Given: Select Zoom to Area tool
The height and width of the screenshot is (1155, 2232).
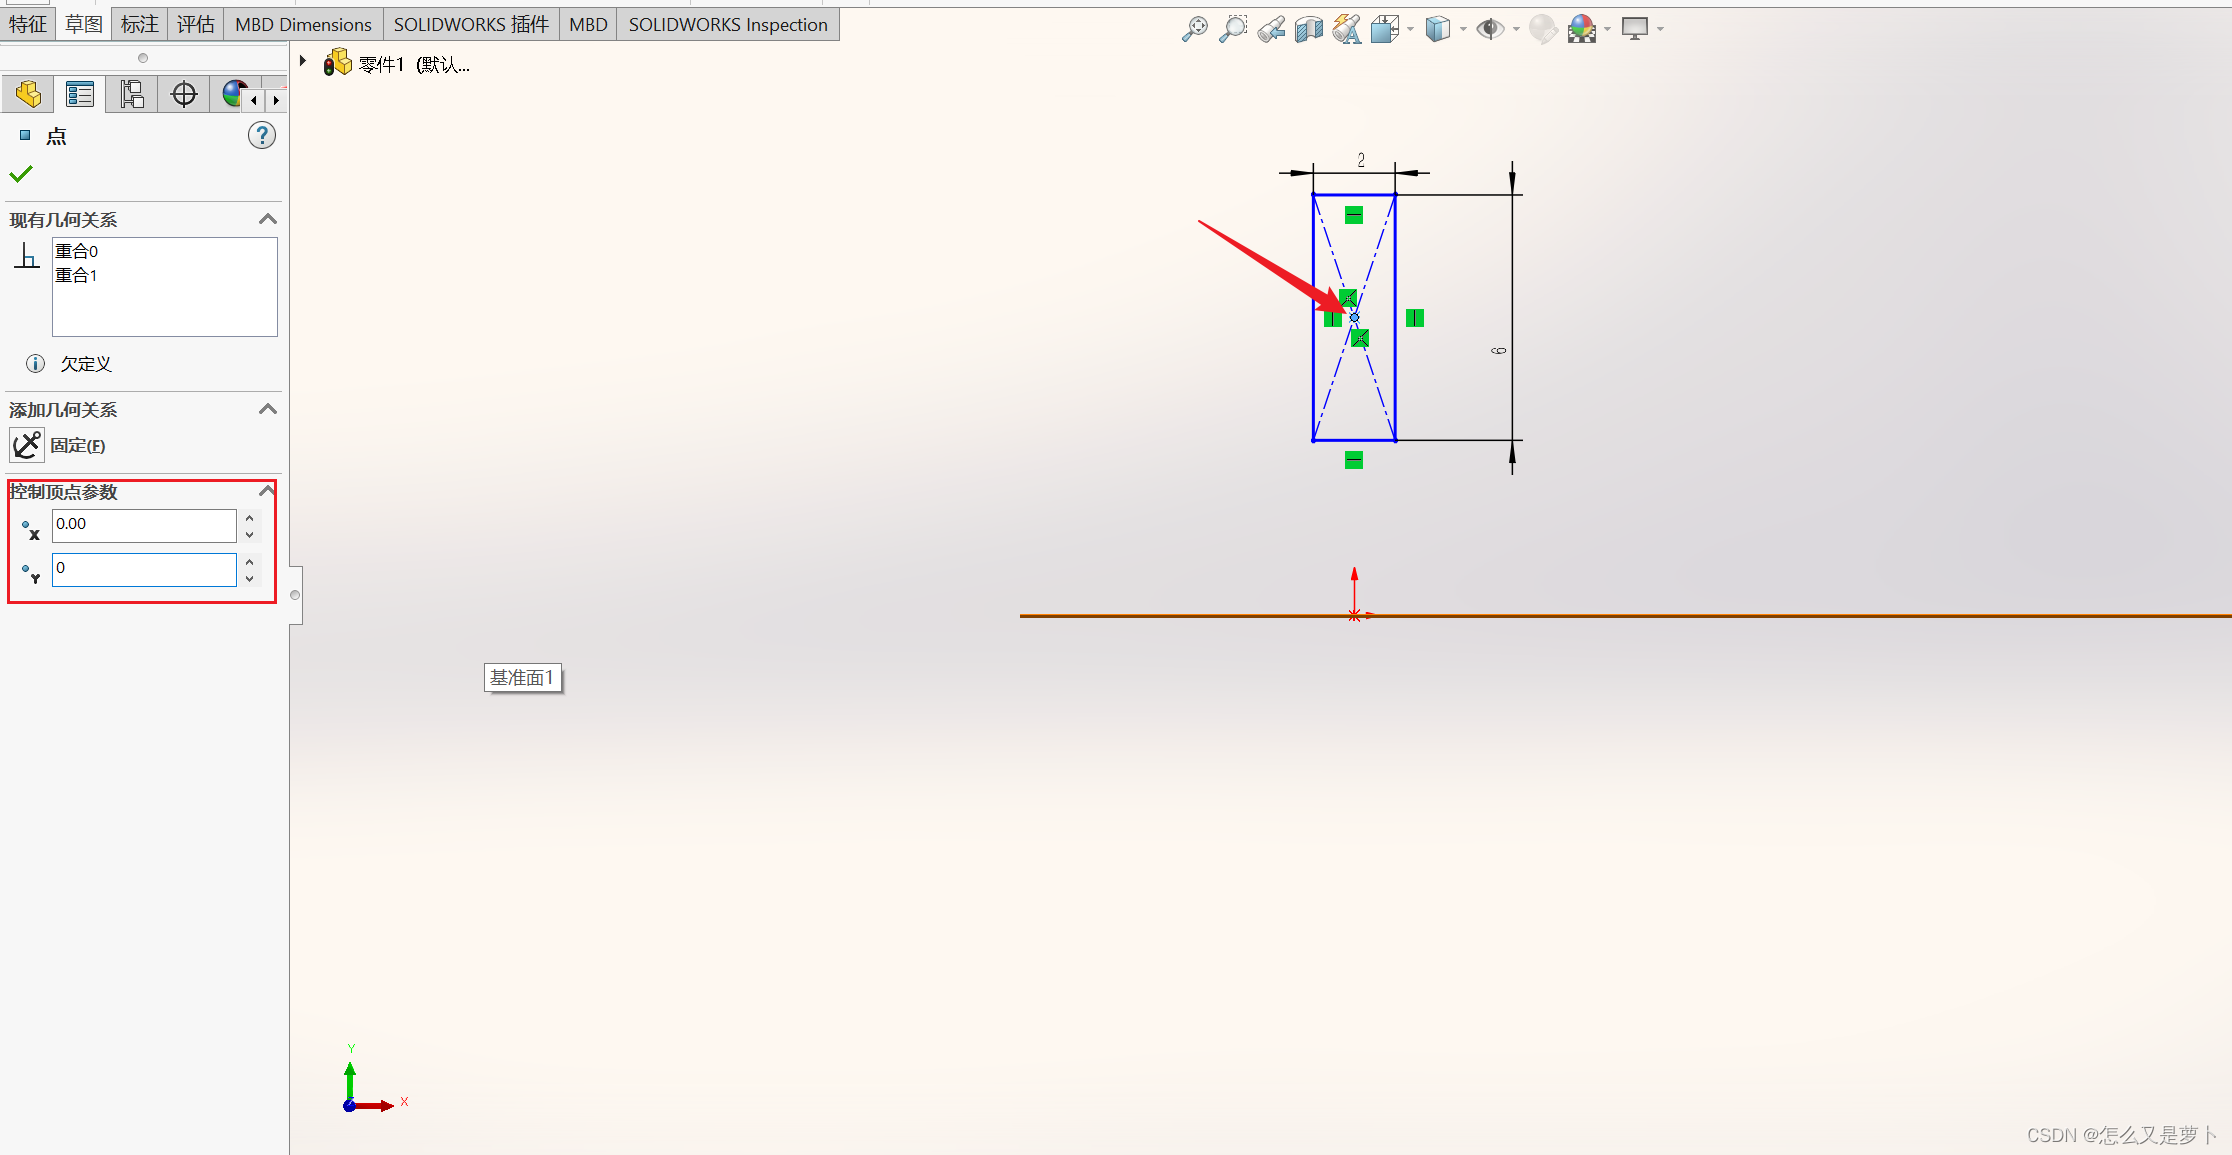Looking at the screenshot, I should (x=1233, y=29).
